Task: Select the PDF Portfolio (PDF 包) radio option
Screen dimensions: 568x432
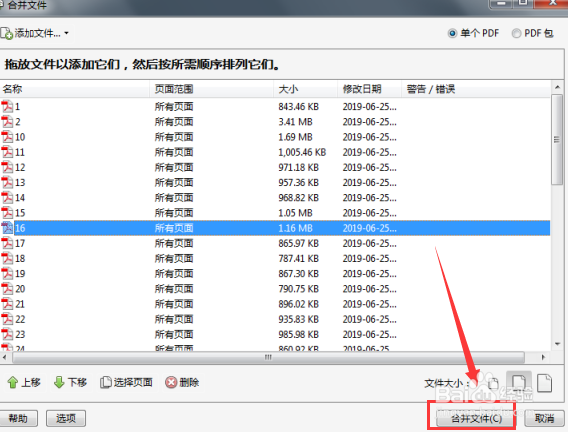Action: 516,34
